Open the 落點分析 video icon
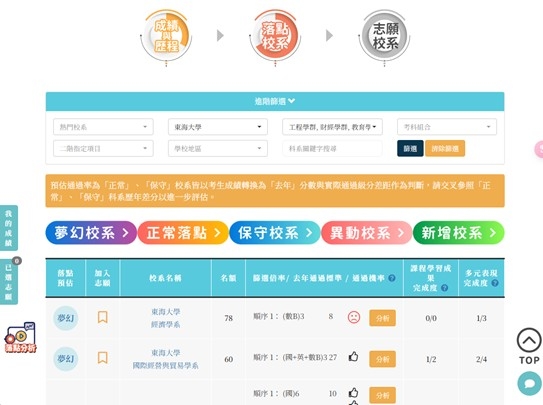 tap(20, 338)
